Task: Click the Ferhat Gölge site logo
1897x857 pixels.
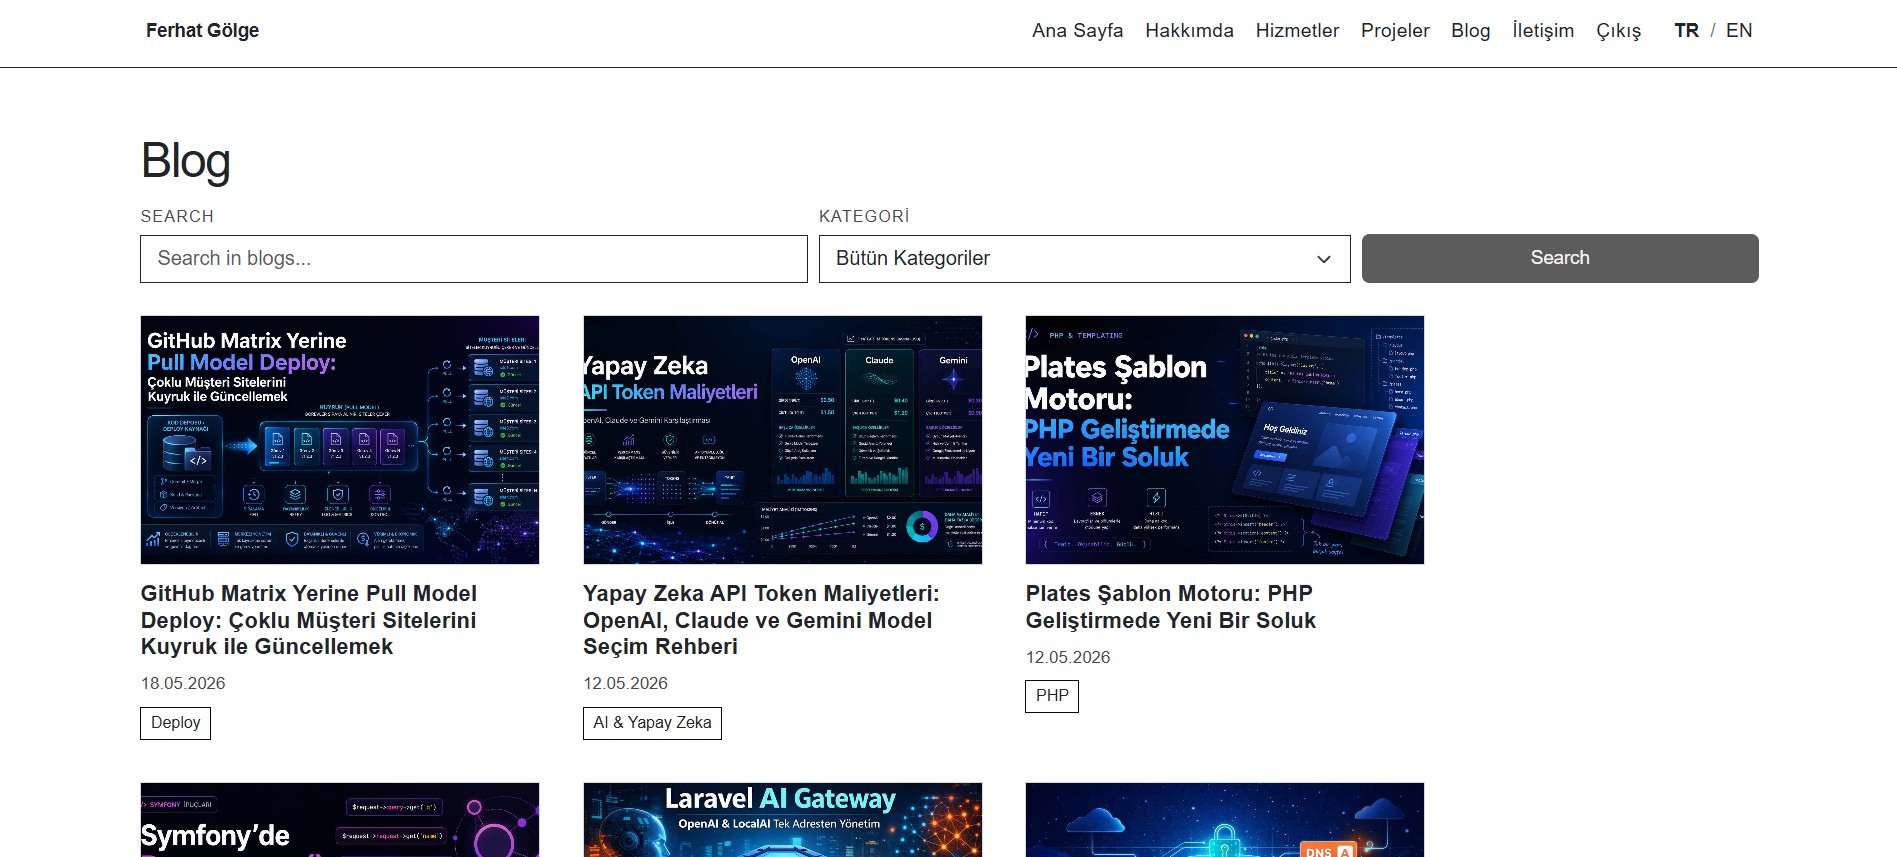Action: coord(202,31)
